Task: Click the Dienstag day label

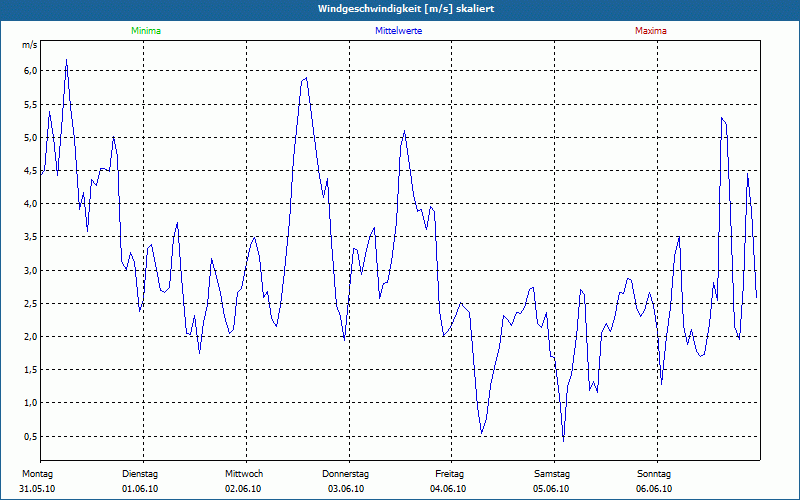Action: [x=140, y=474]
